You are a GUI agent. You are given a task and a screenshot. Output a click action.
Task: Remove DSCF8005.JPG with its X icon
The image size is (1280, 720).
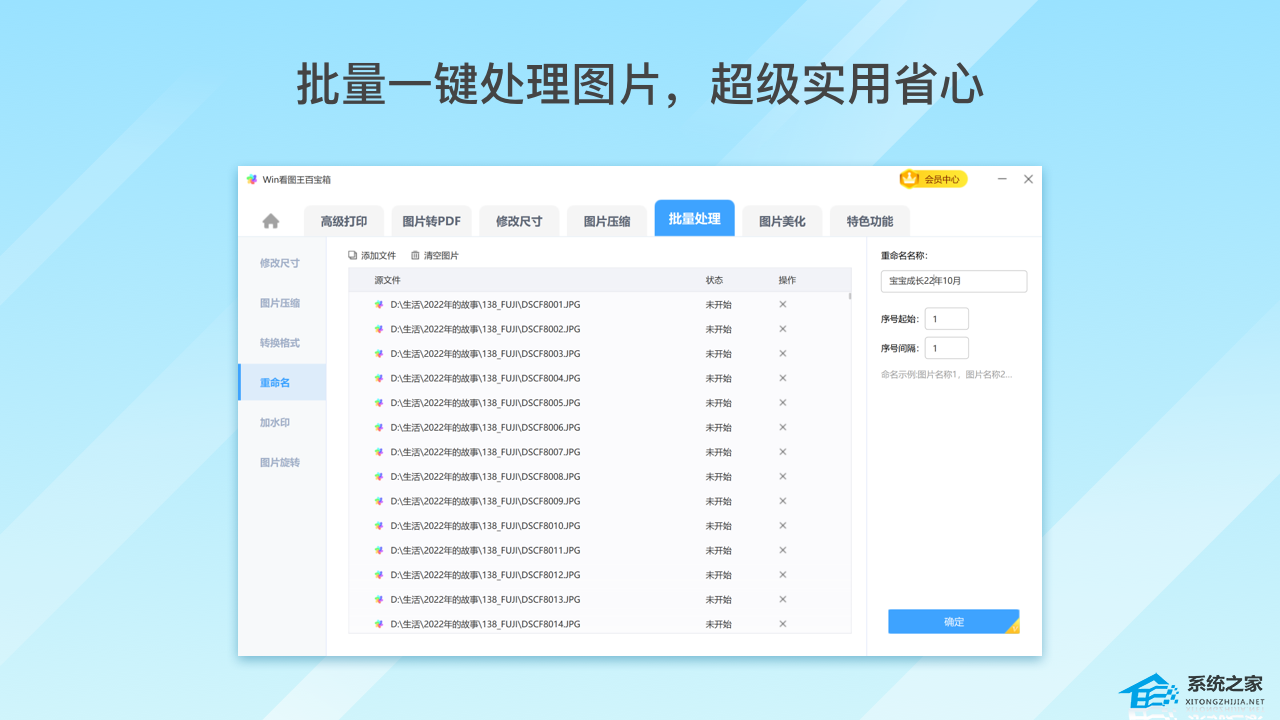click(x=783, y=403)
